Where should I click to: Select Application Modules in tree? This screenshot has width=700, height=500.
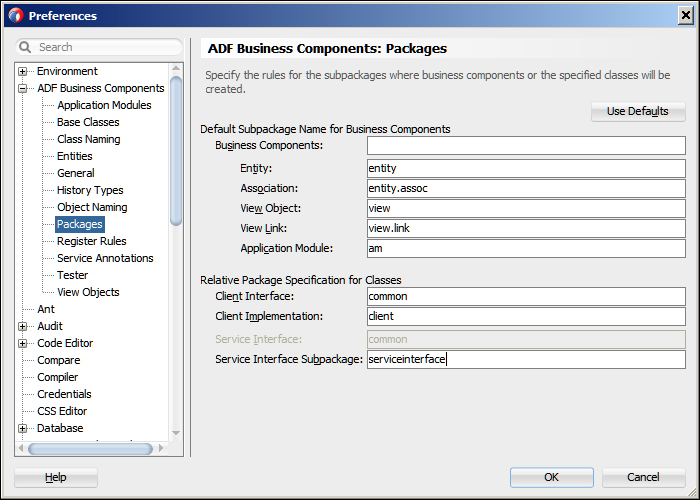pos(104,105)
